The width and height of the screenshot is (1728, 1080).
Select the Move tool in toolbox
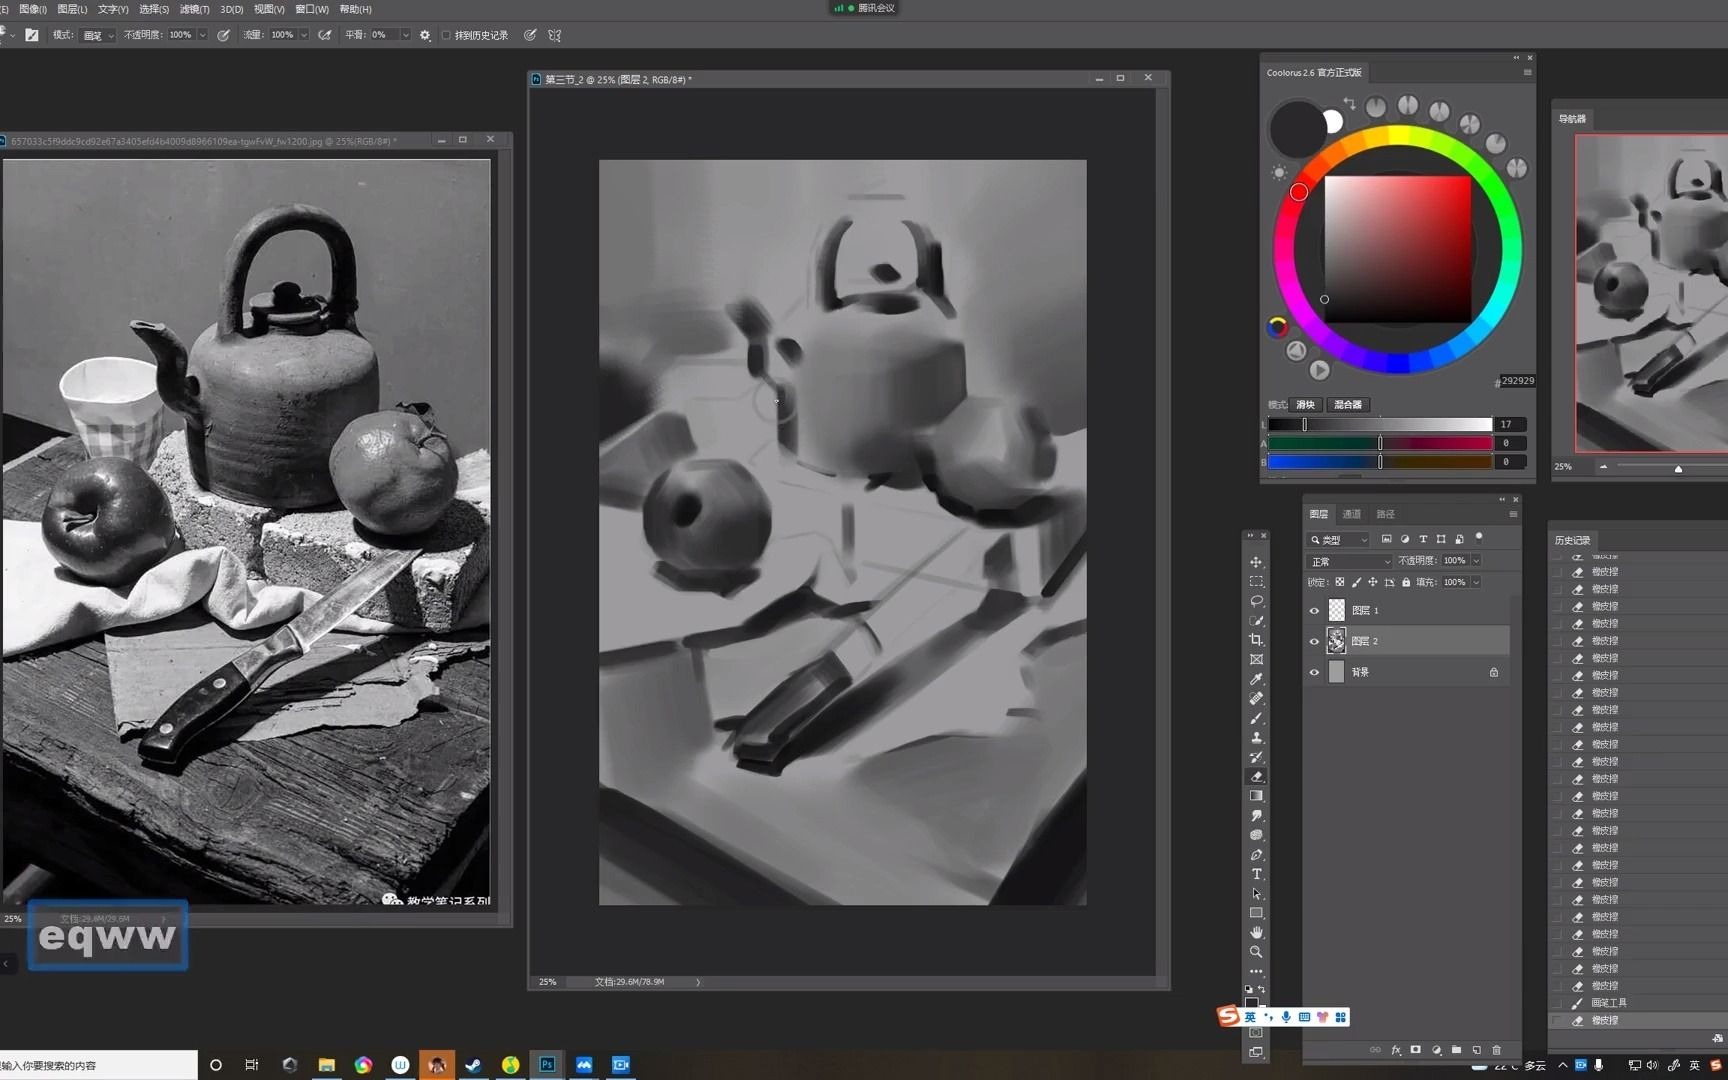[1256, 562]
